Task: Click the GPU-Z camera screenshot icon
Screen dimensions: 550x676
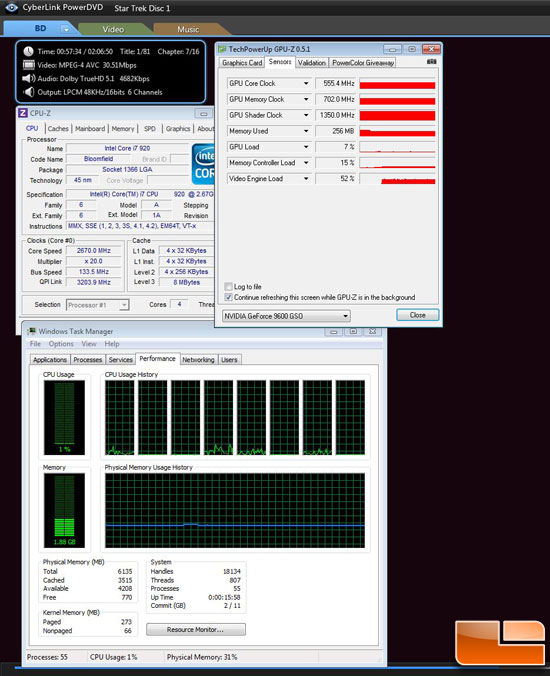Action: 431,62
